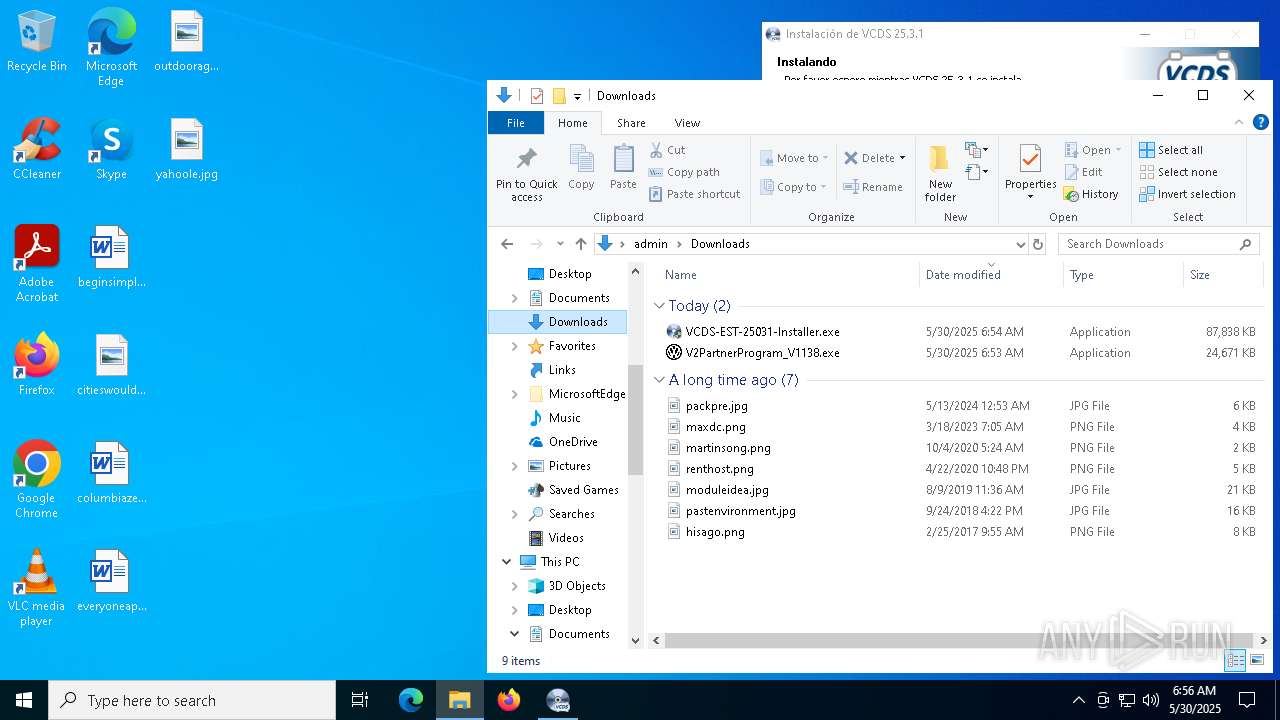Switch to large icons view button
This screenshot has height=720, width=1280.
pos(1257,660)
